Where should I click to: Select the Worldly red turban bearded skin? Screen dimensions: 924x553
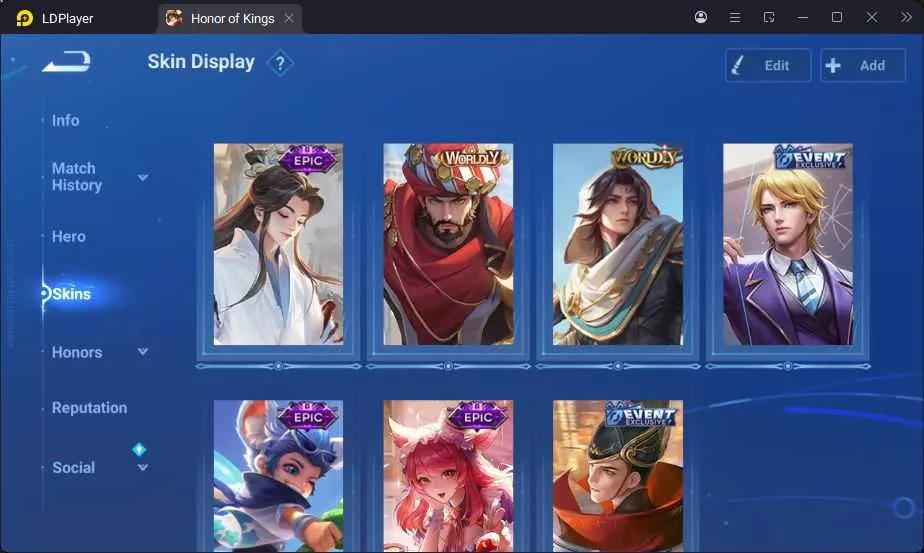coord(448,244)
